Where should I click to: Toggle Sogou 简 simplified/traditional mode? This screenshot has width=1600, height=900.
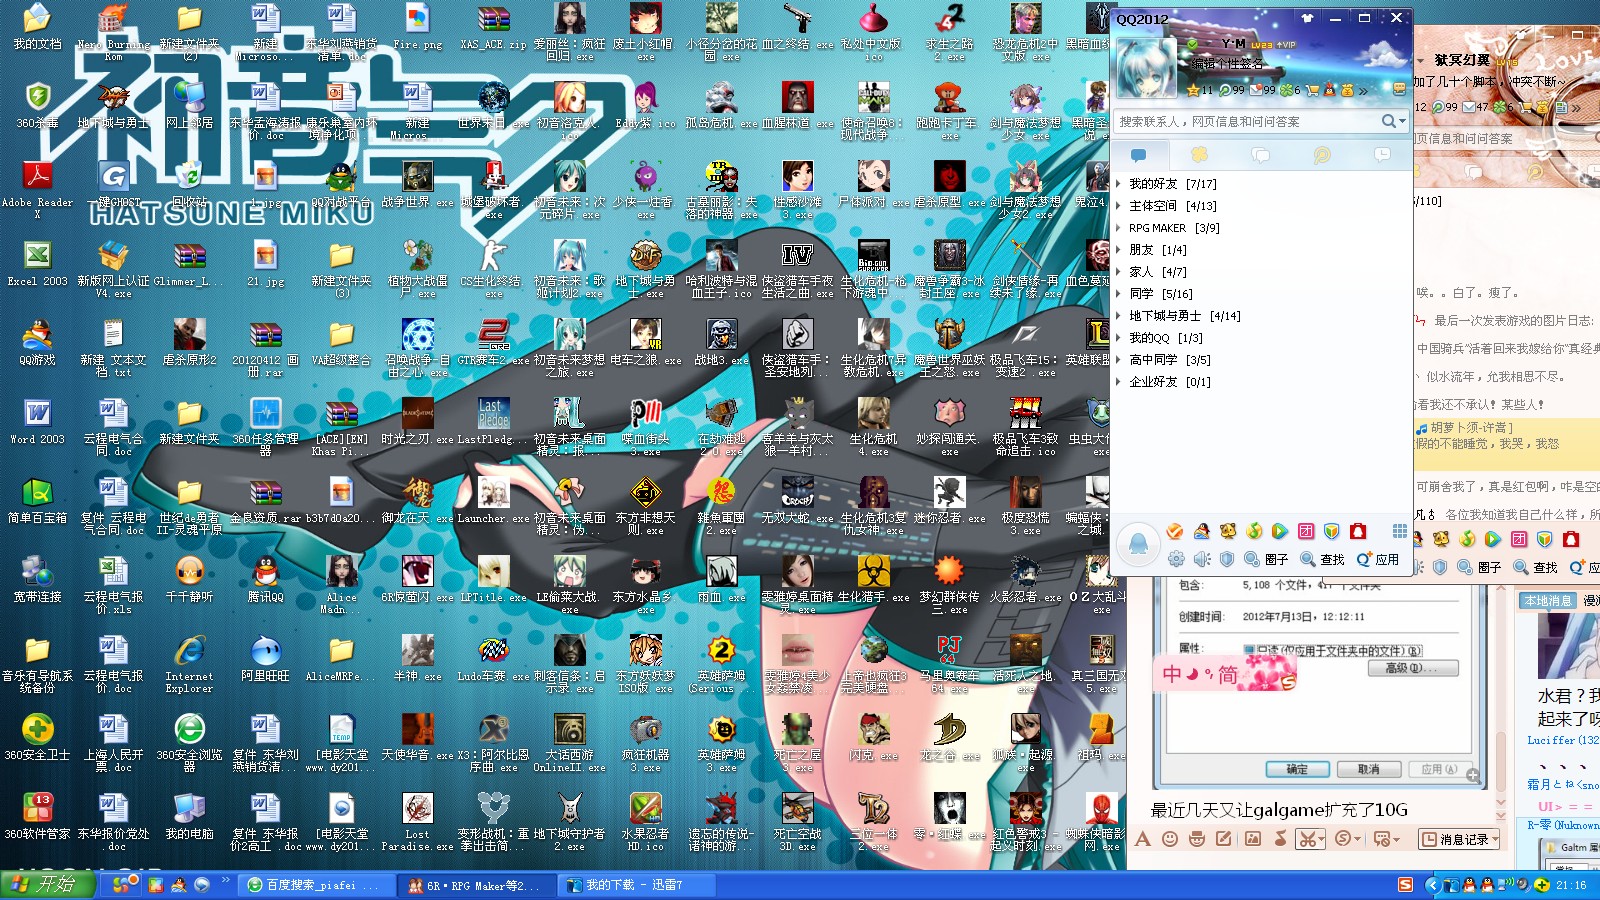coord(1228,675)
